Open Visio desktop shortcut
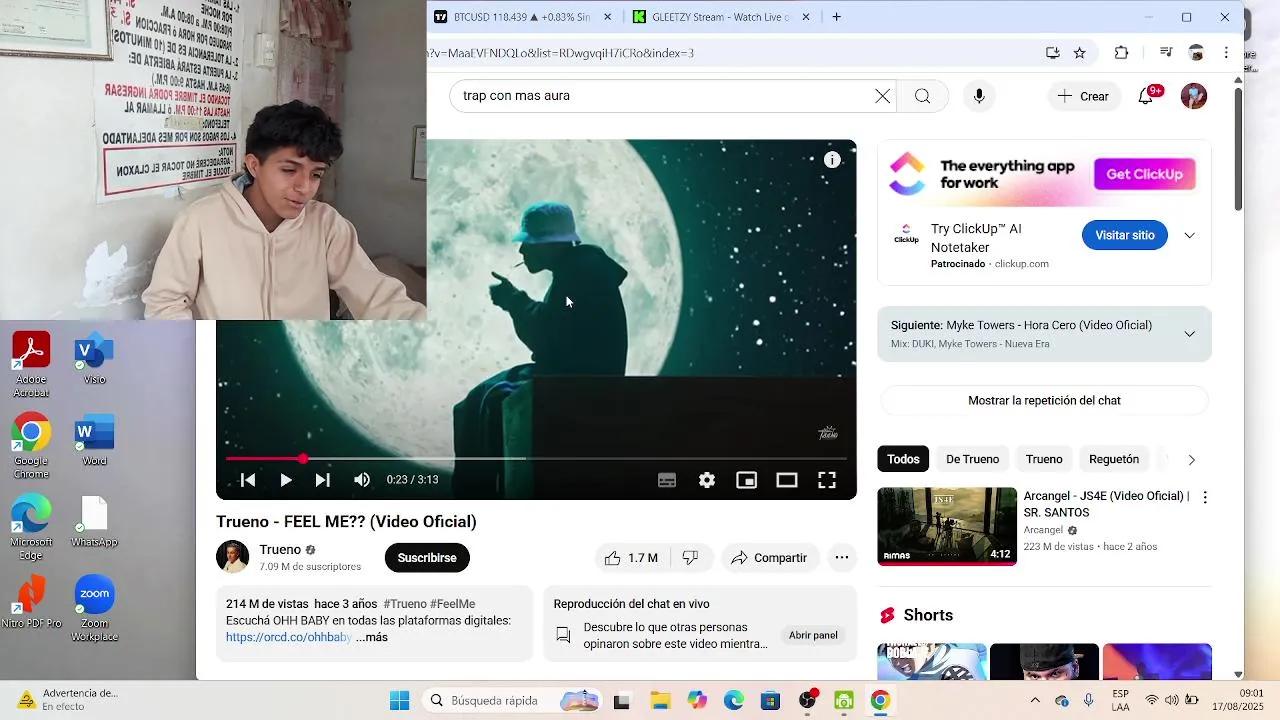The height and width of the screenshot is (720, 1280). click(94, 359)
